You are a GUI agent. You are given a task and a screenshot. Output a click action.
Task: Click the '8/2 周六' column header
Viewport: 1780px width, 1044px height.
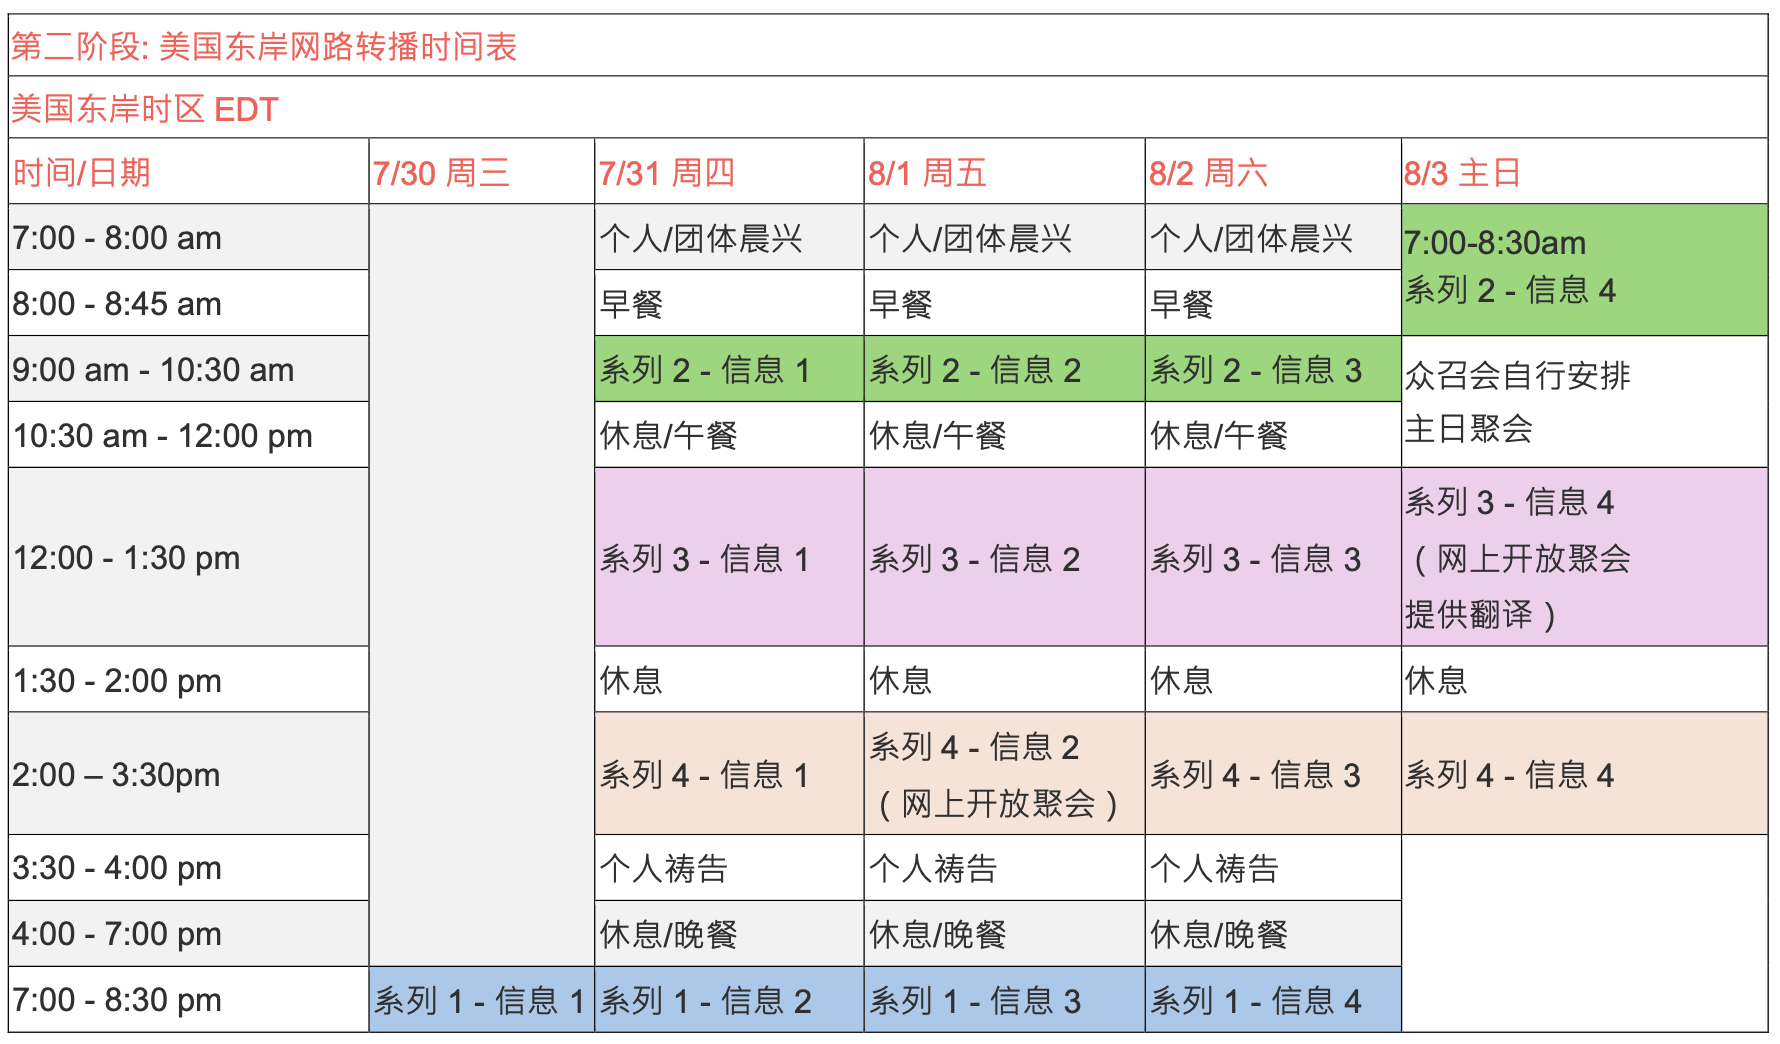pos(1273,172)
